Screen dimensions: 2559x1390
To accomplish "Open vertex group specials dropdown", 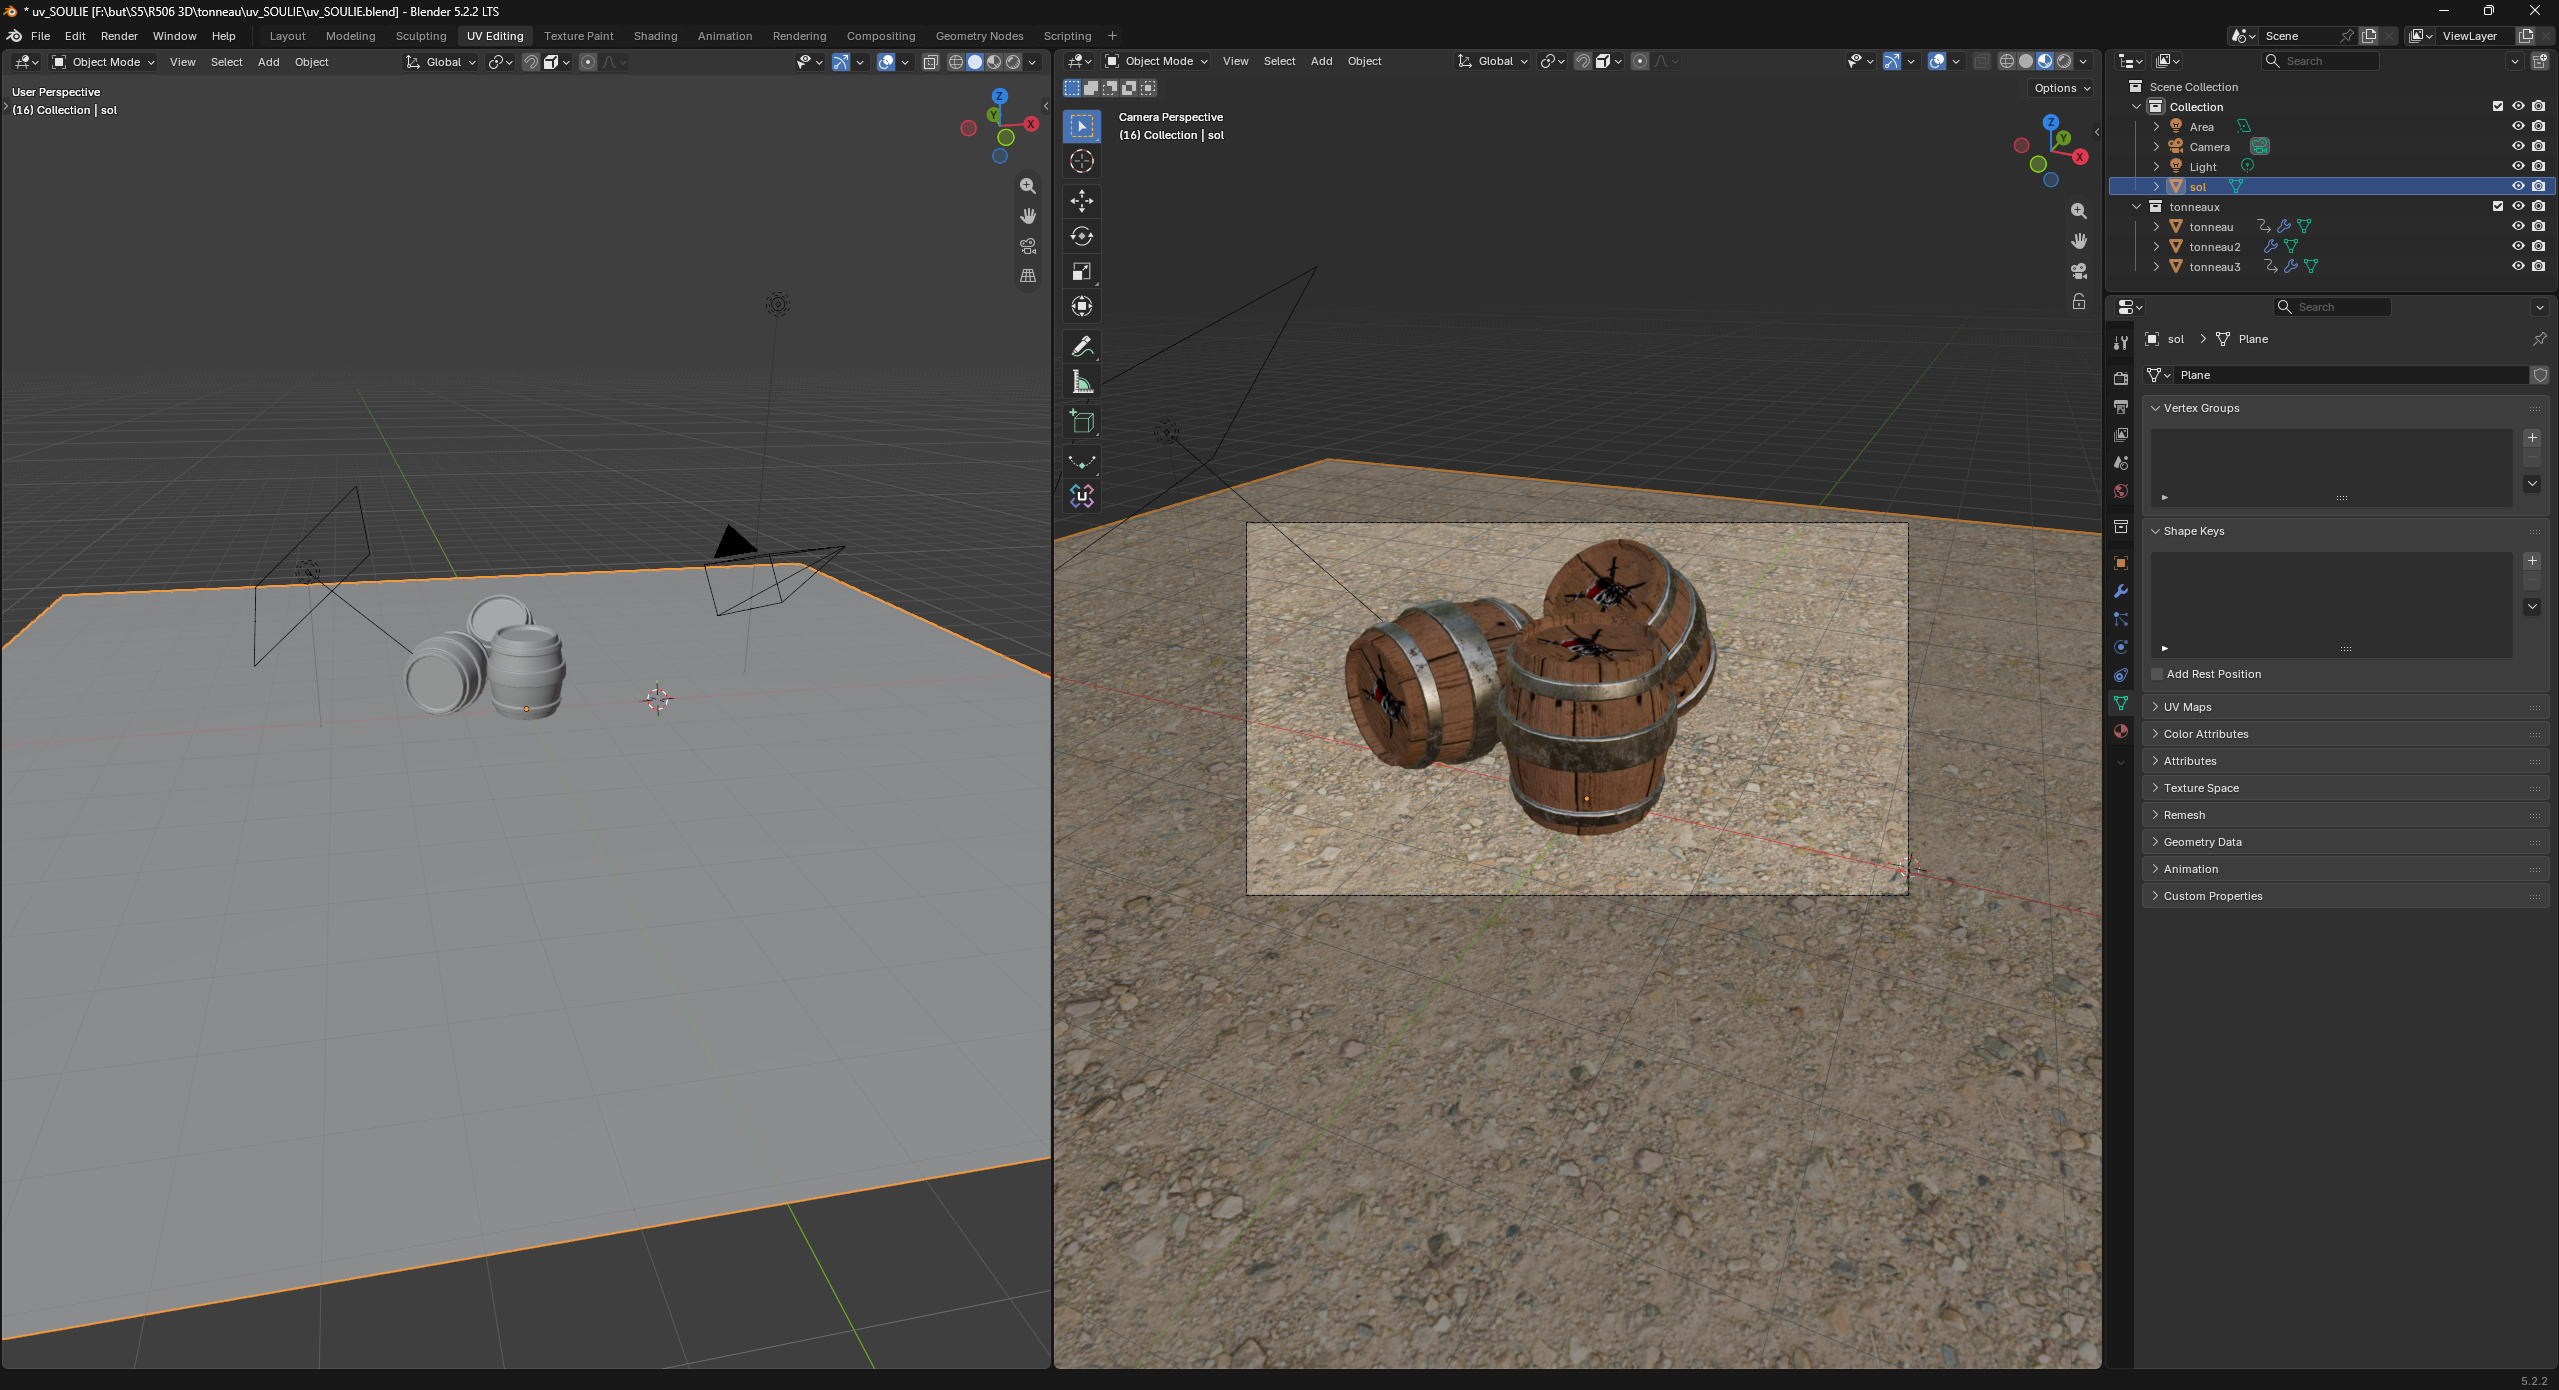I will (2532, 484).
